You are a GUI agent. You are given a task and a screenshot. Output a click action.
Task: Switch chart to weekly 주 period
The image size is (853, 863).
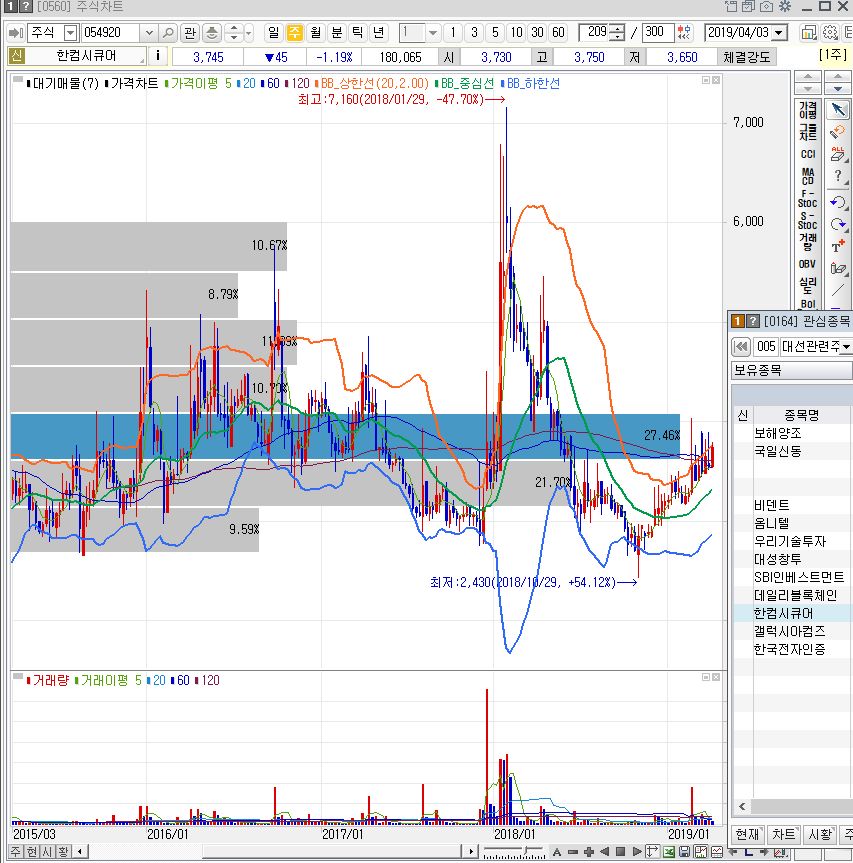click(295, 33)
